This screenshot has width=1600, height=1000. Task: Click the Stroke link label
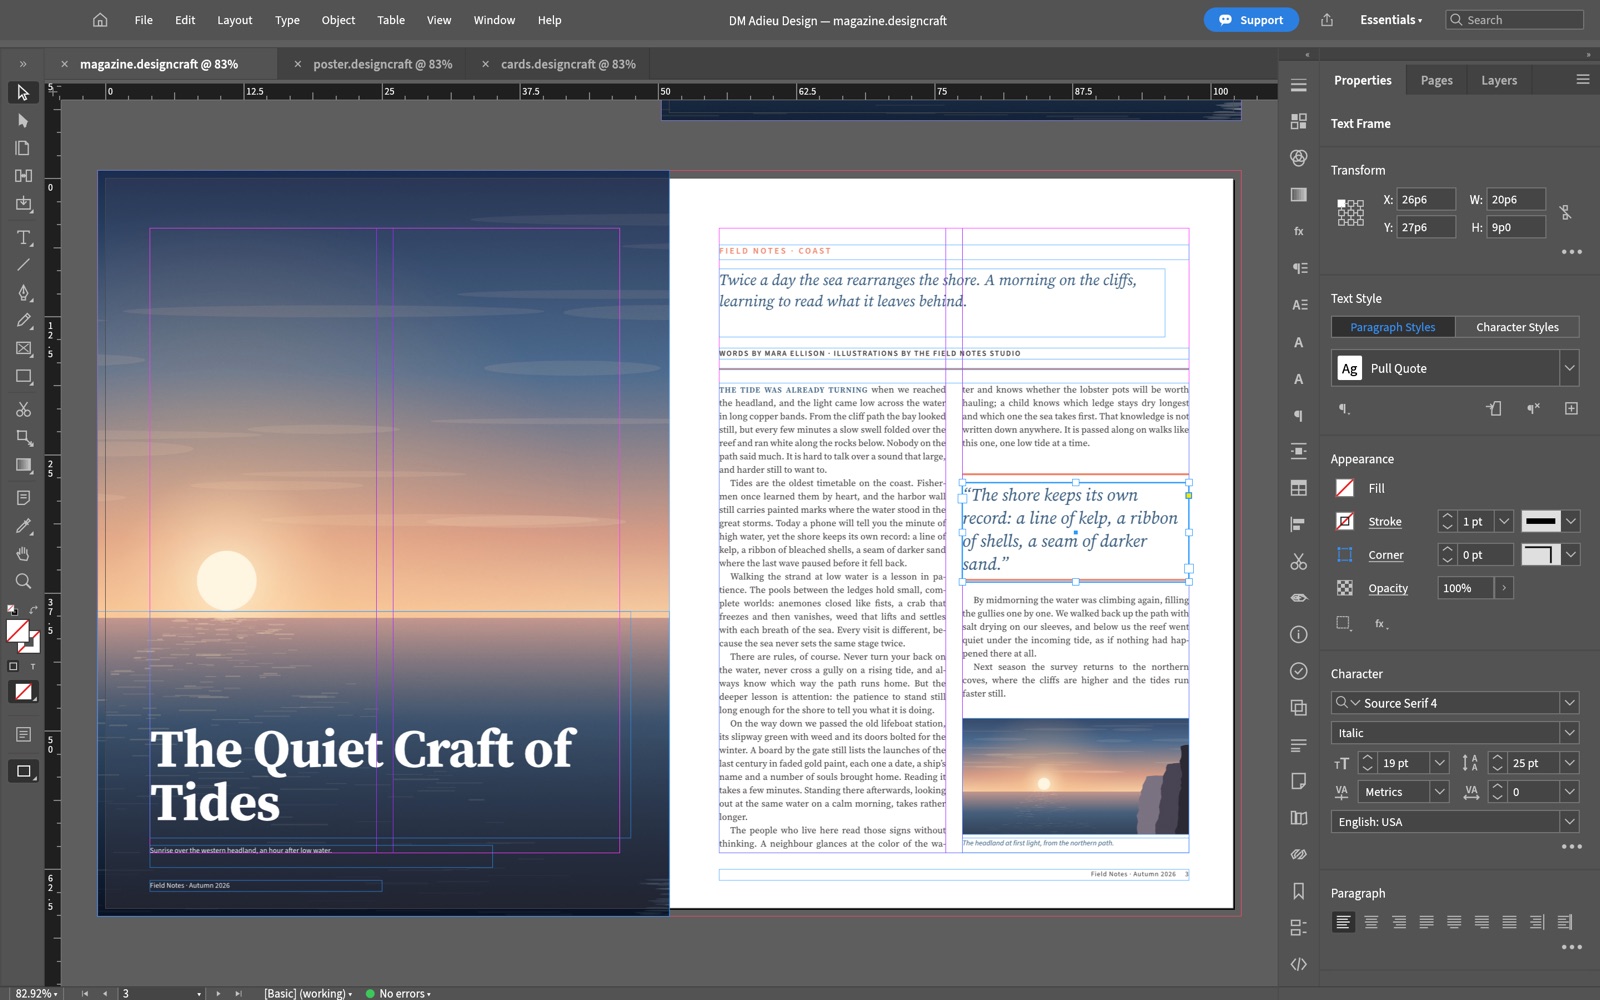tap(1385, 522)
